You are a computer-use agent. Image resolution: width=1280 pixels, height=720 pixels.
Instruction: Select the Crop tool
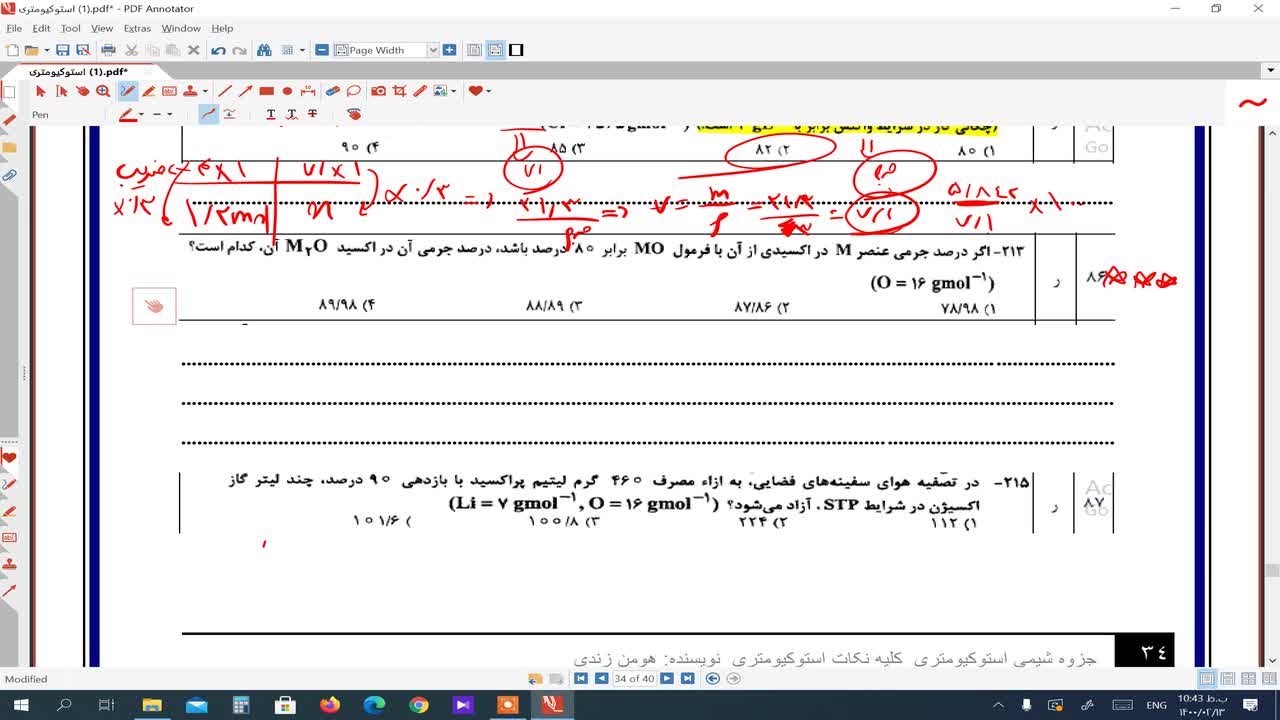click(400, 91)
